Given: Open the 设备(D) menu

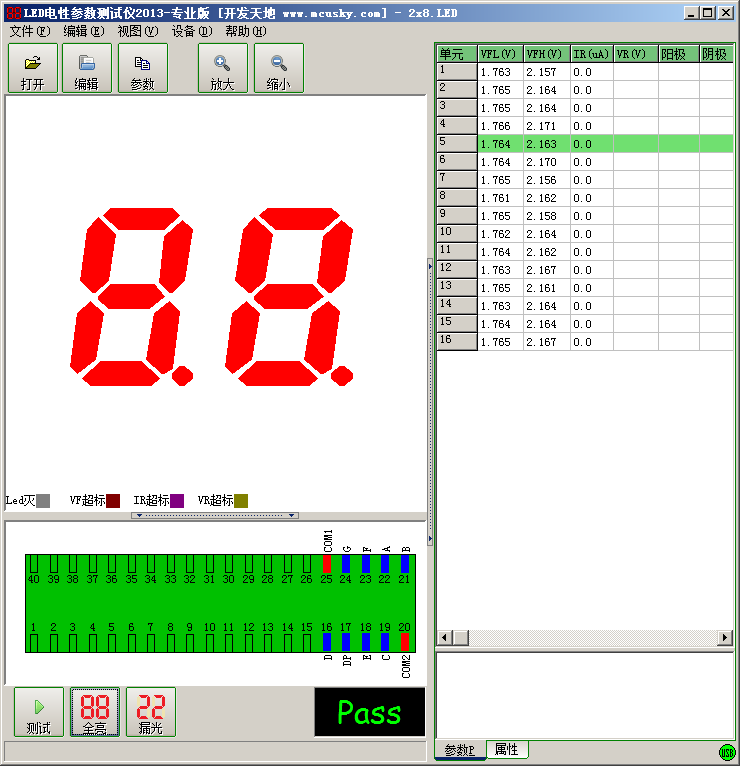Looking at the screenshot, I should click(191, 31).
